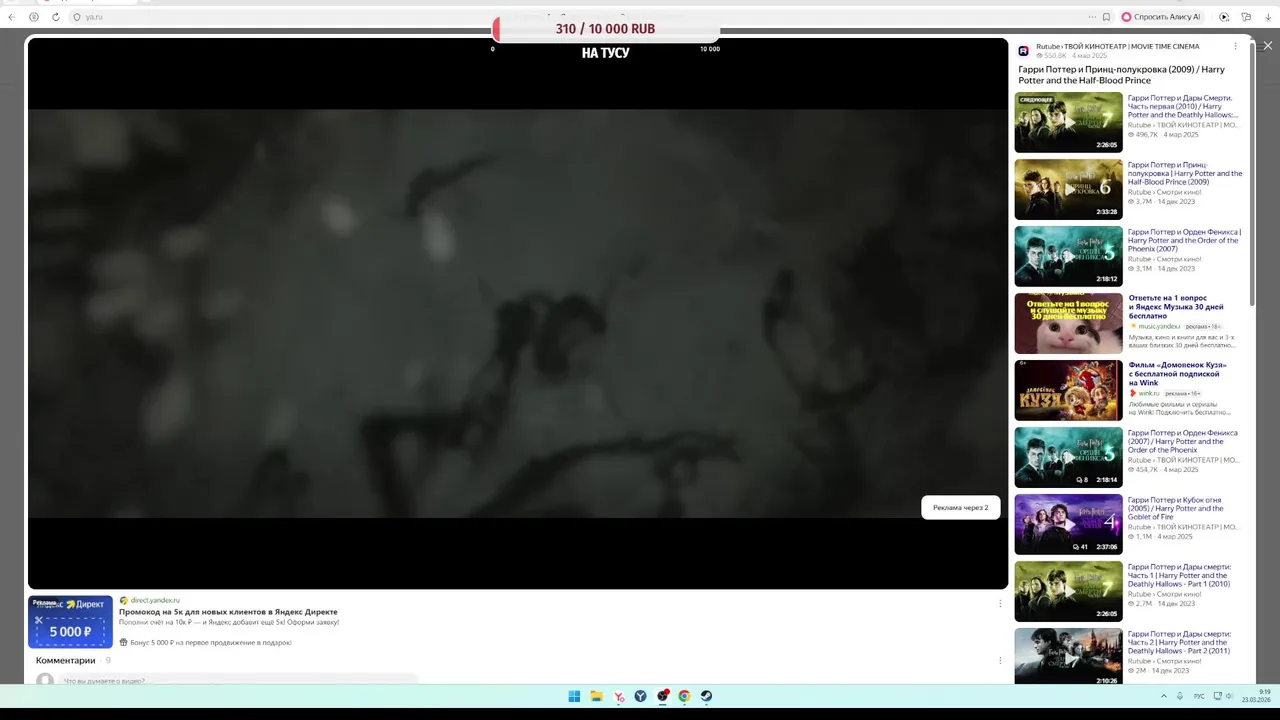1280x720 pixels.
Task: Click the browser back arrow
Action: (12, 17)
